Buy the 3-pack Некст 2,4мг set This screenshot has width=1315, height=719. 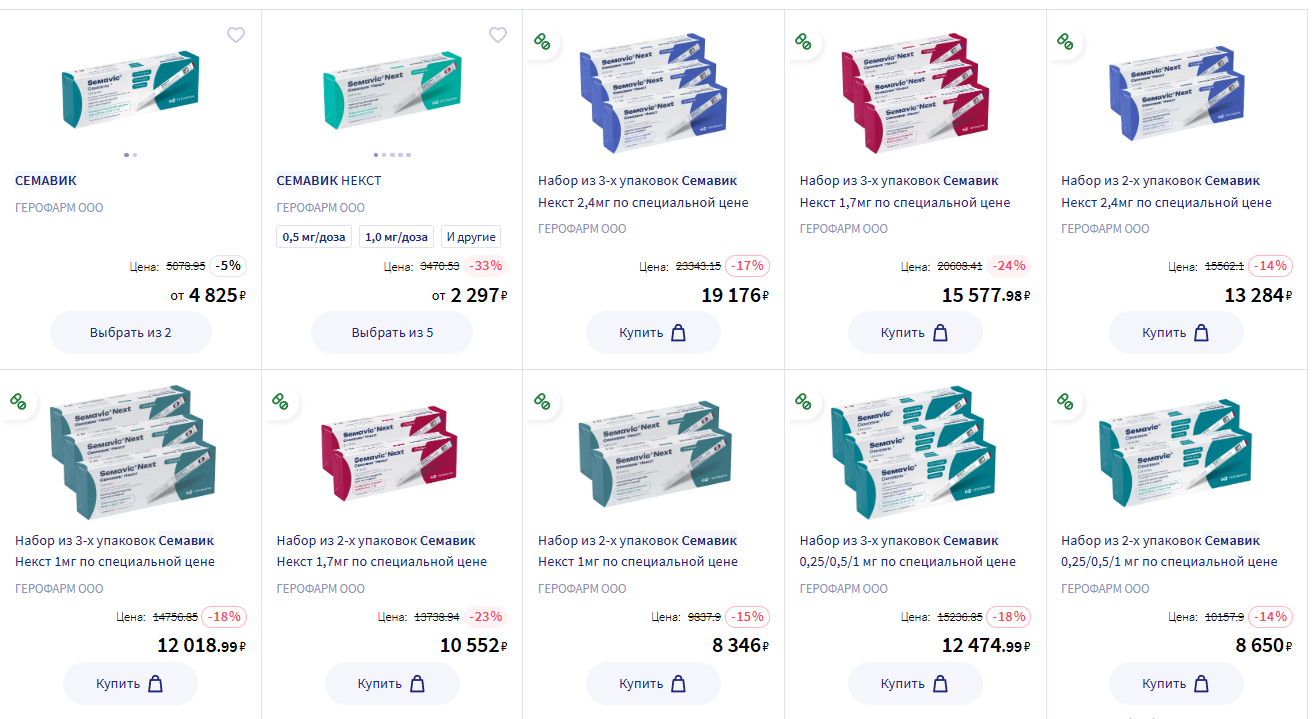point(653,332)
